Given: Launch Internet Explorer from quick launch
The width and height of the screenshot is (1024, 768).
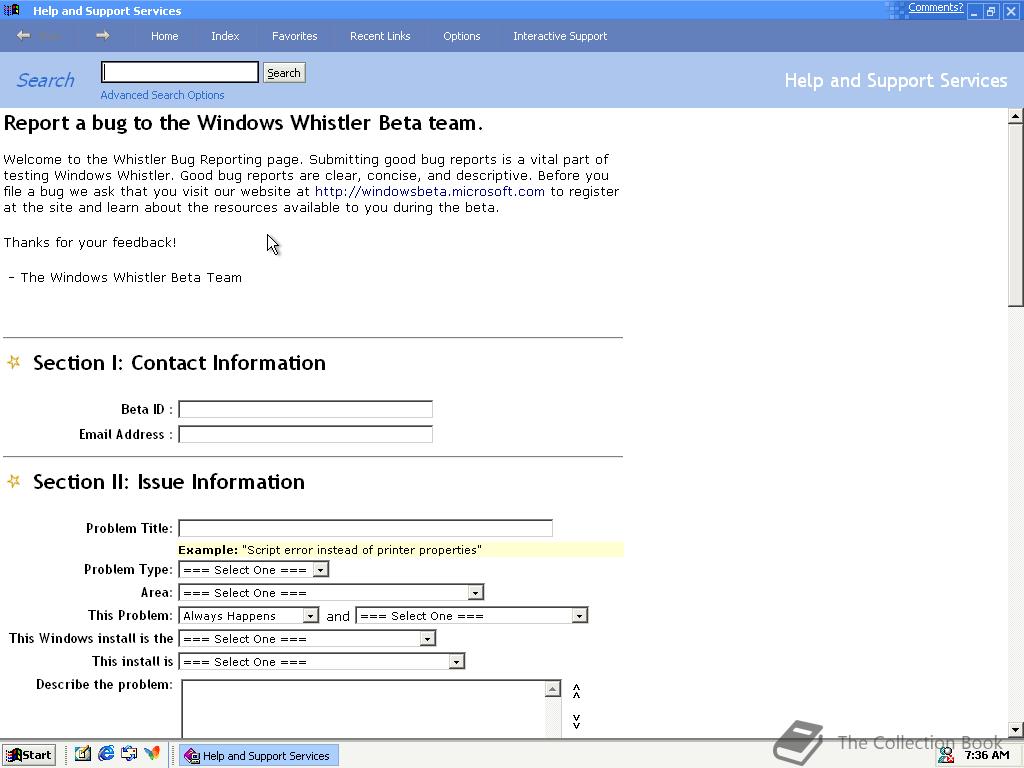Looking at the screenshot, I should [106, 754].
